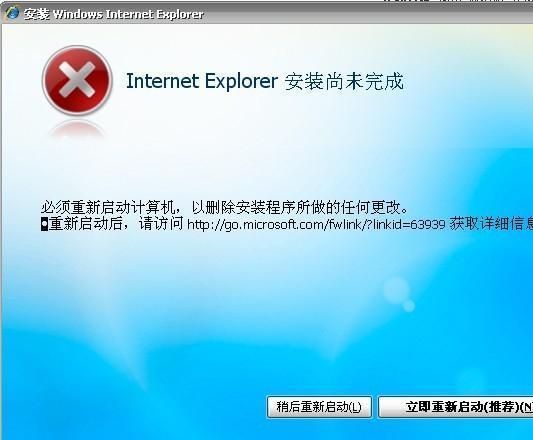Screen dimensions: 533x440
Task: Click the text 重新启动后，请访问
Action: click(x=116, y=224)
